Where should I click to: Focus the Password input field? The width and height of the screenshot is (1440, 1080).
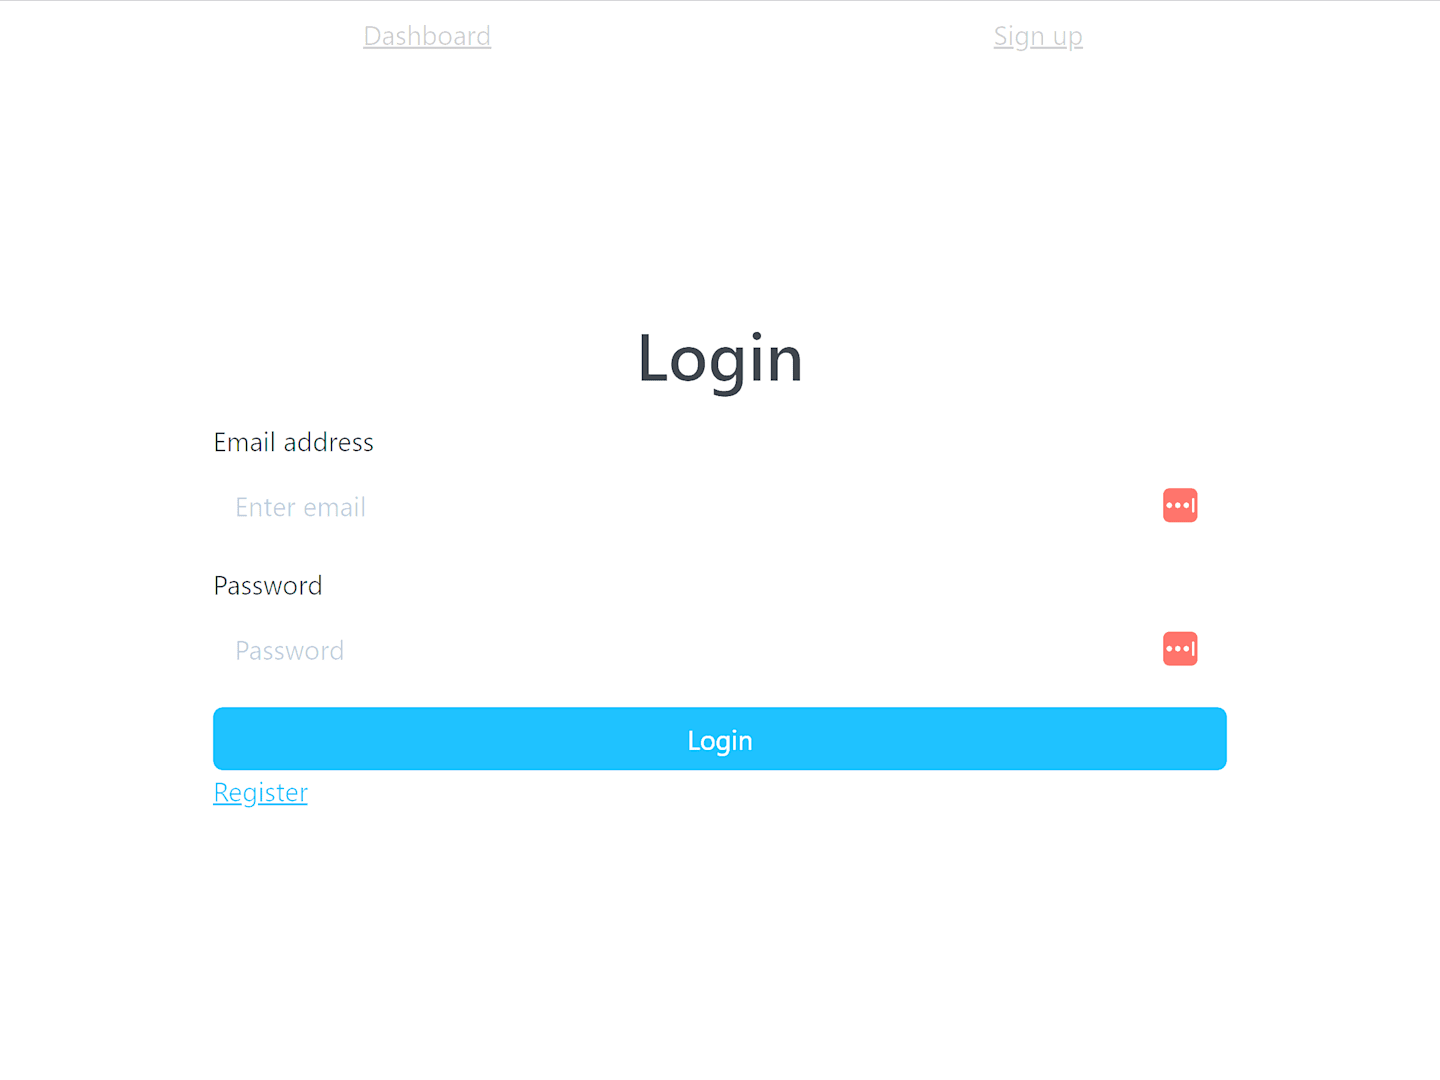[720, 651]
